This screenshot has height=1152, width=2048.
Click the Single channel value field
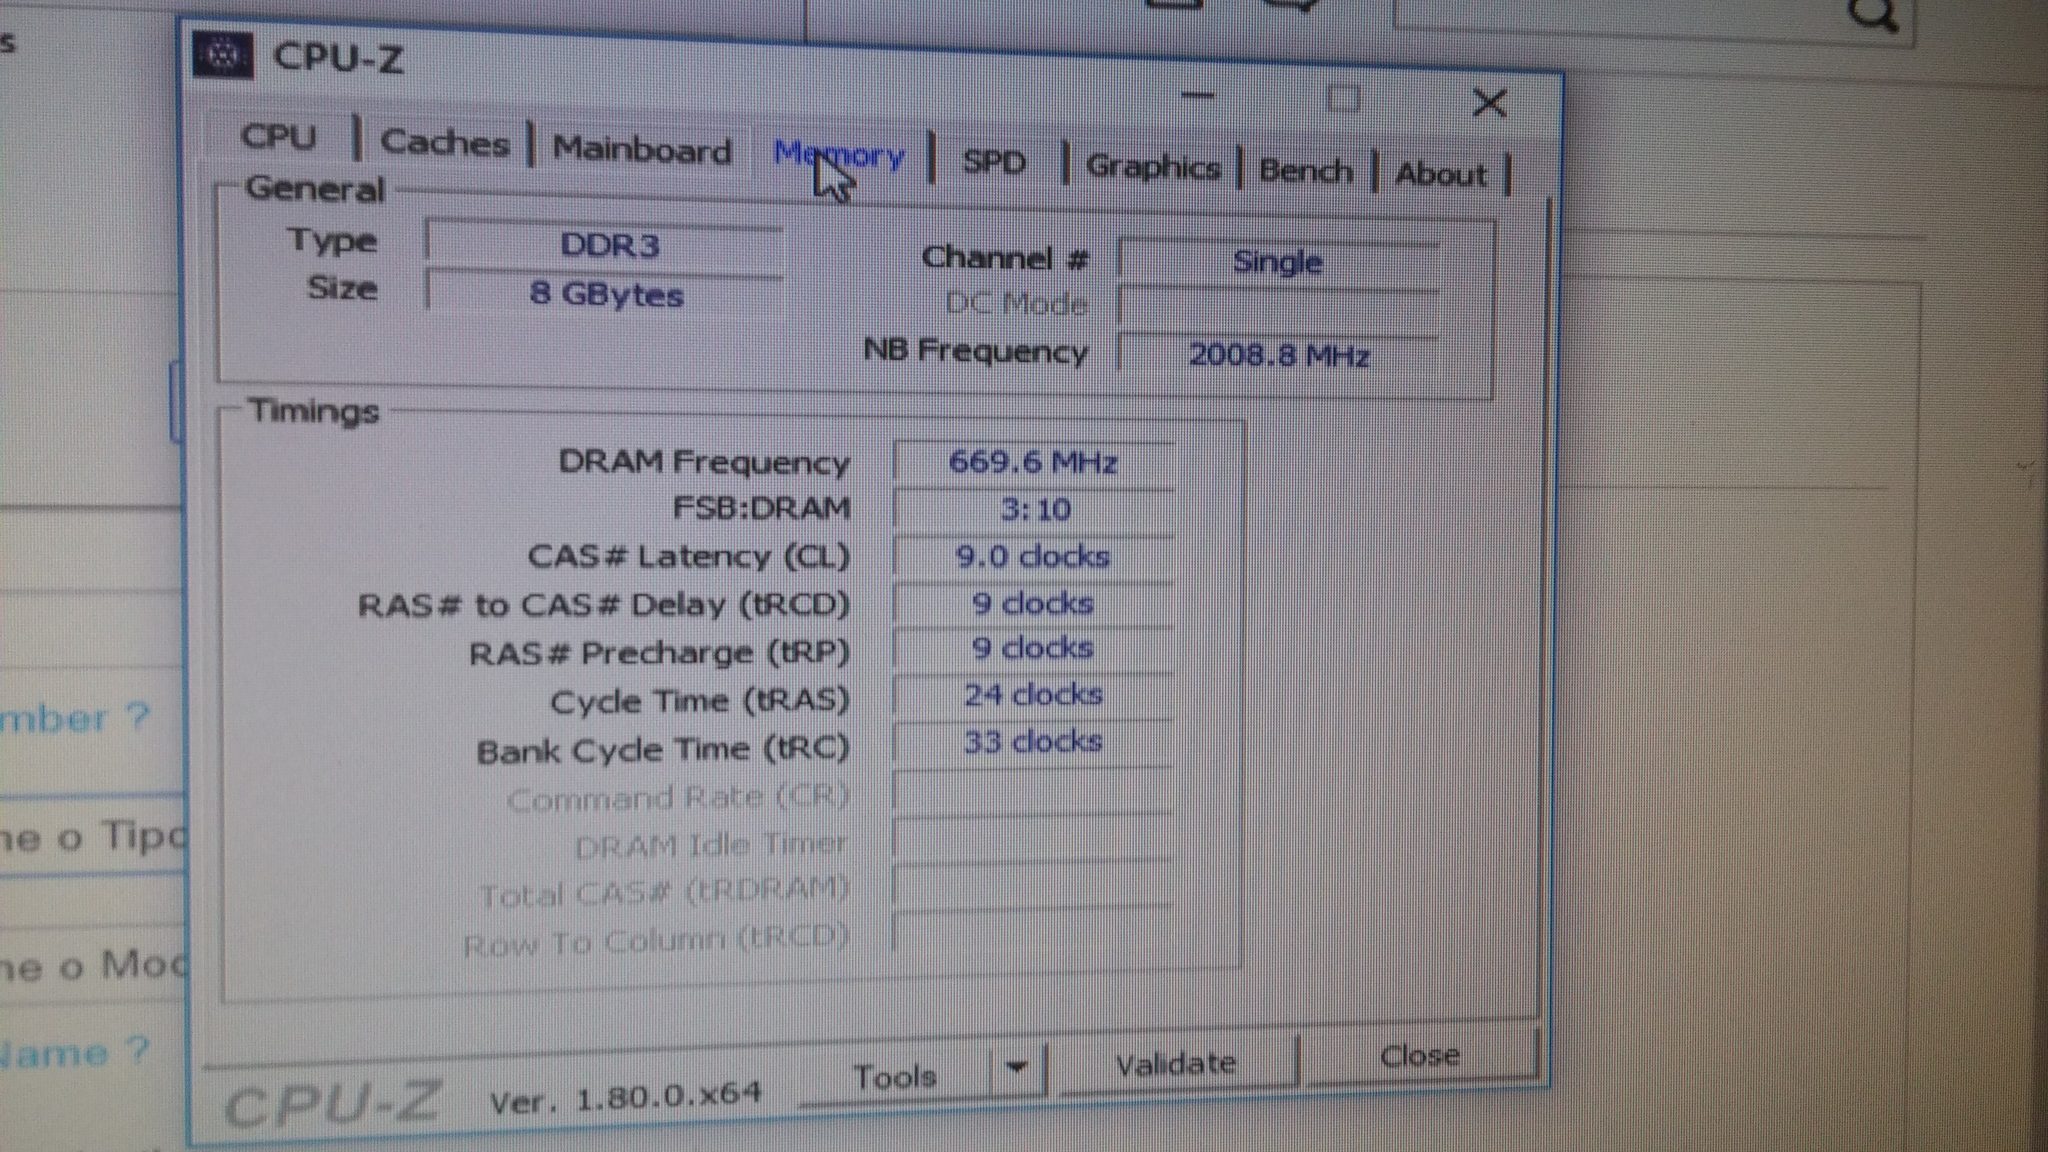[1278, 262]
